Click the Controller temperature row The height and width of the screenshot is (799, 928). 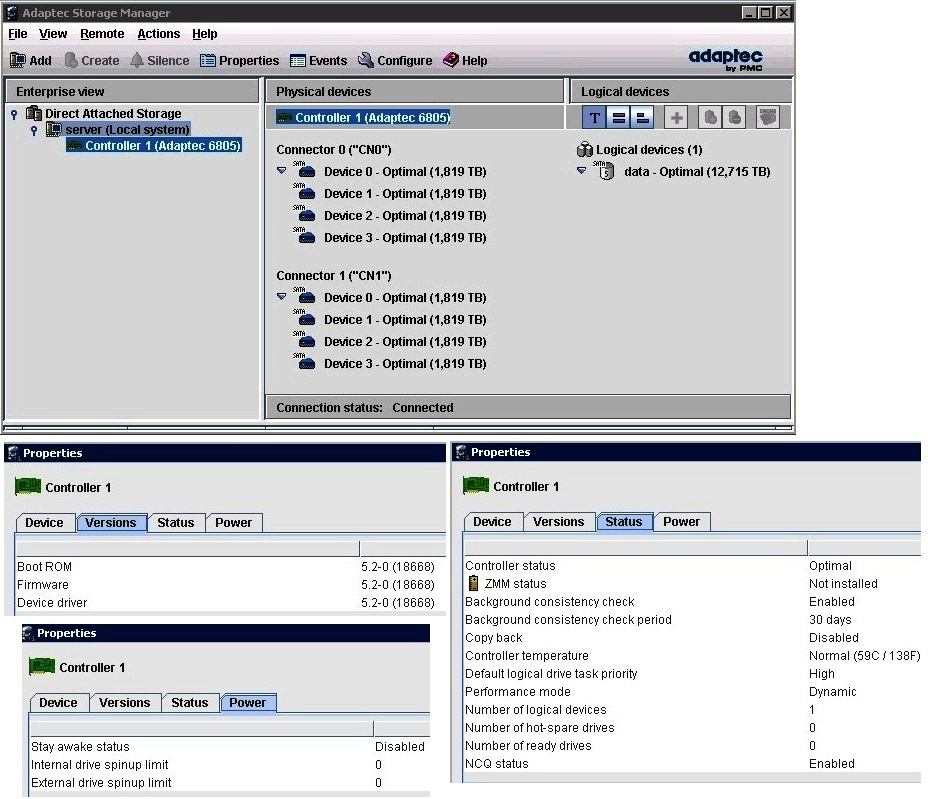point(691,656)
